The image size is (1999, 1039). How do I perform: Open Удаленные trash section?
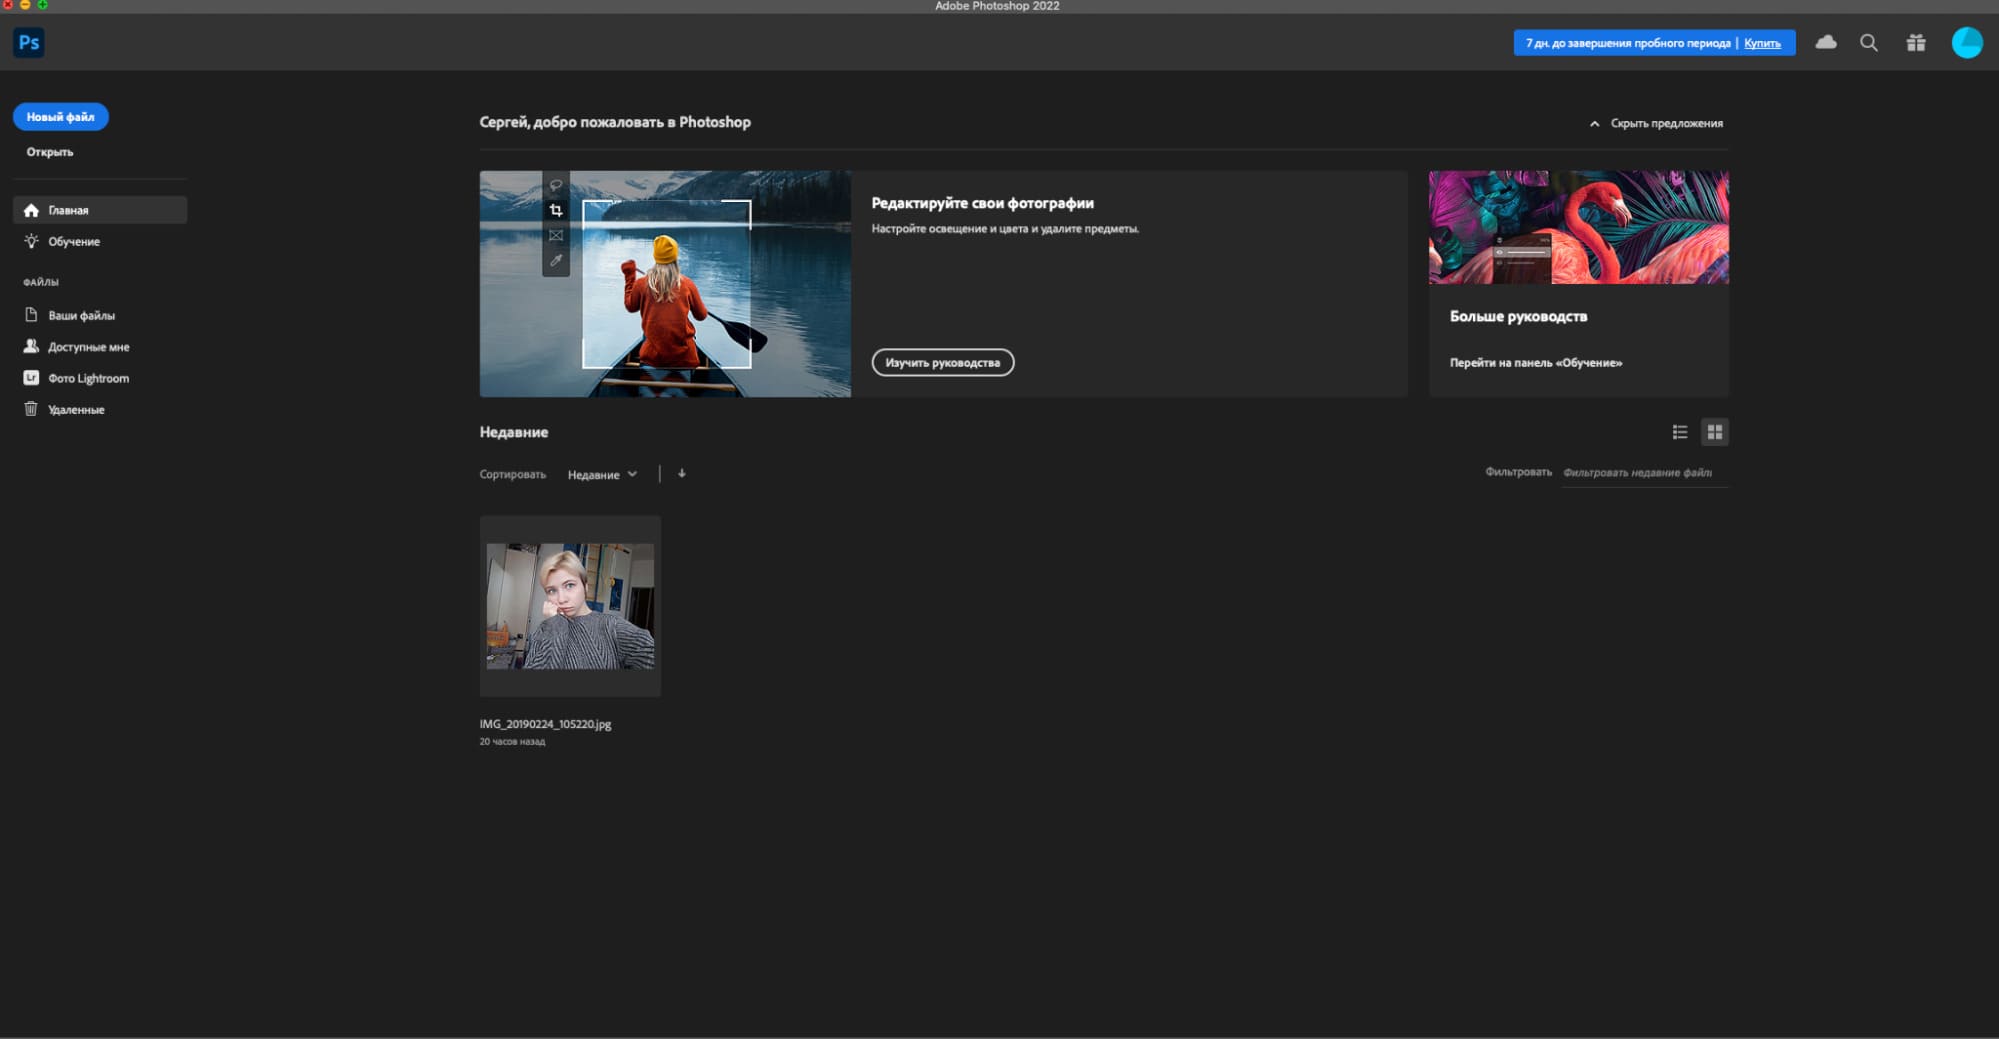(76, 410)
